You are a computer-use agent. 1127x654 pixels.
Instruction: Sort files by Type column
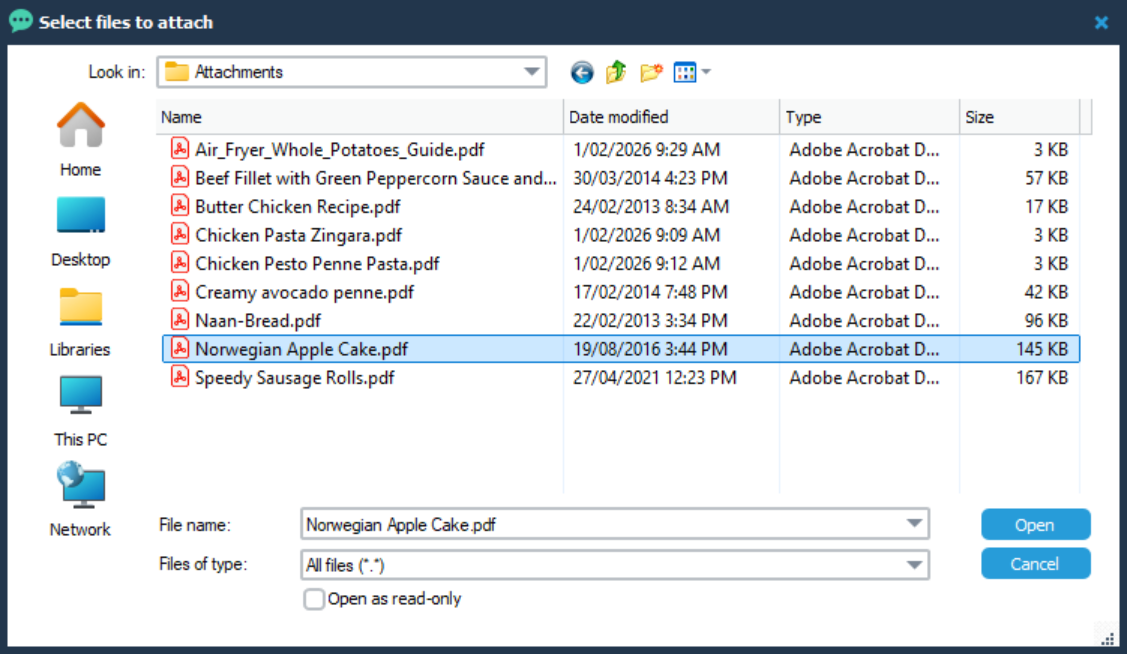point(870,117)
